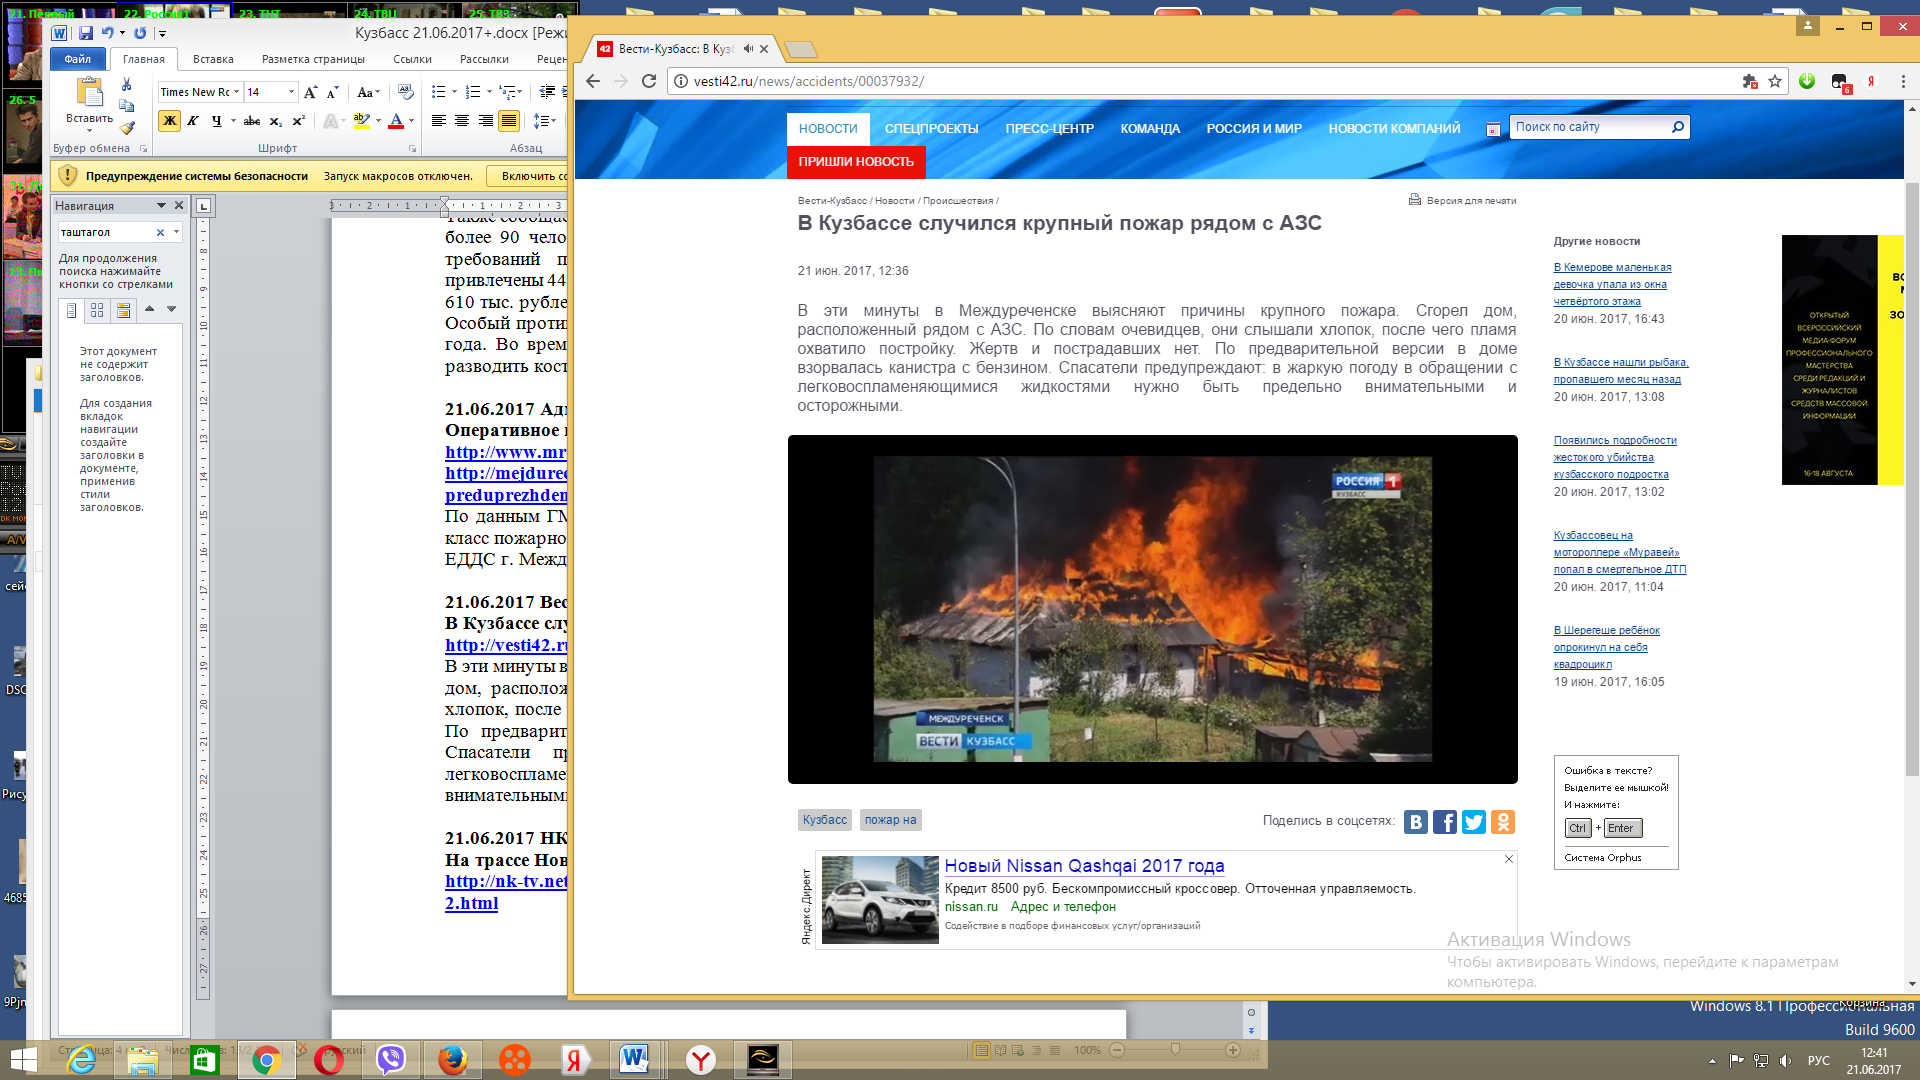This screenshot has height=1080, width=1920.
Task: Open print version of the article
Action: pos(1462,200)
